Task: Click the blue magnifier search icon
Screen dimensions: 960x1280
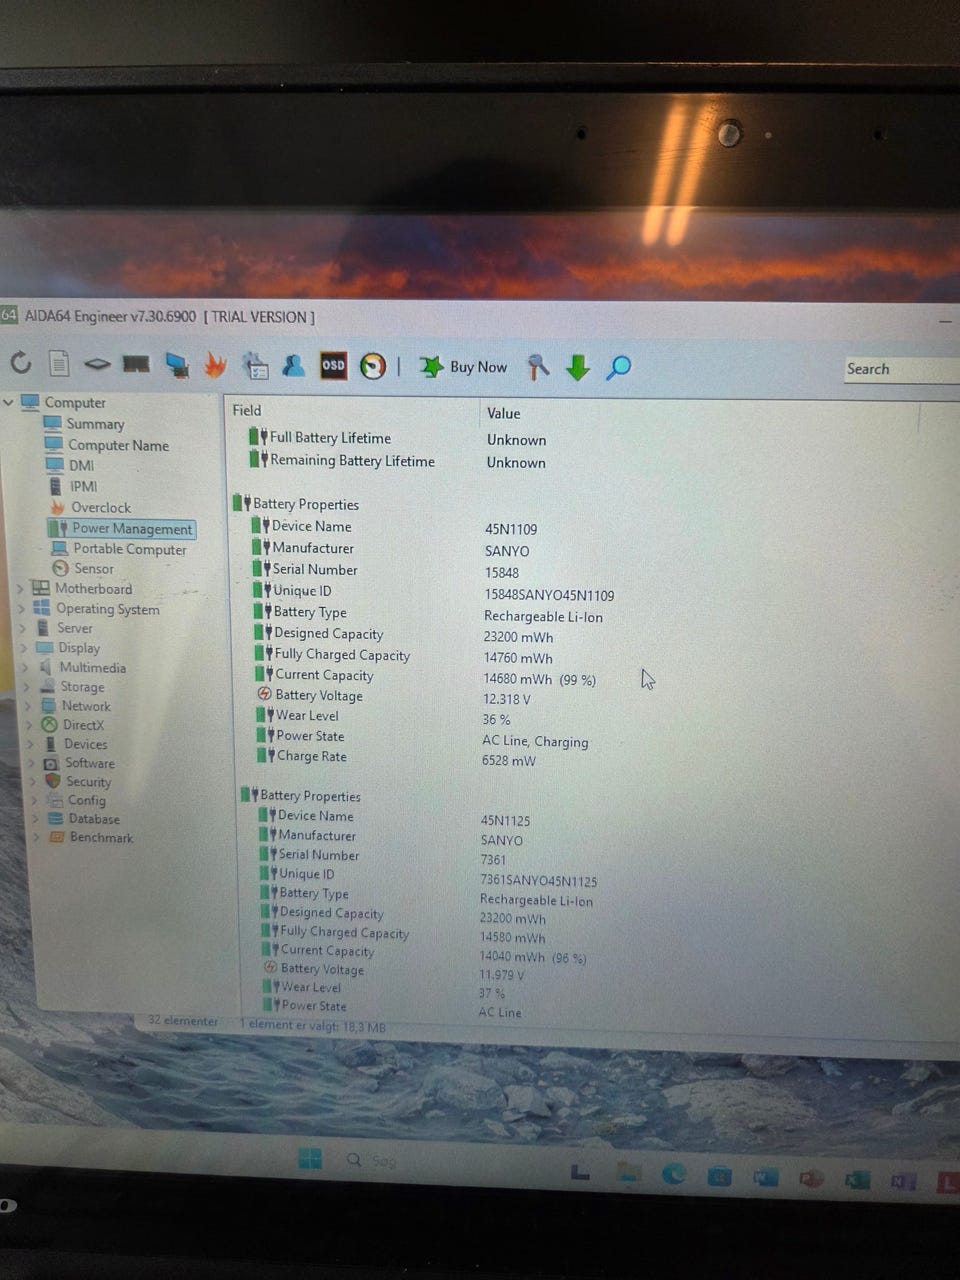Action: click(619, 368)
